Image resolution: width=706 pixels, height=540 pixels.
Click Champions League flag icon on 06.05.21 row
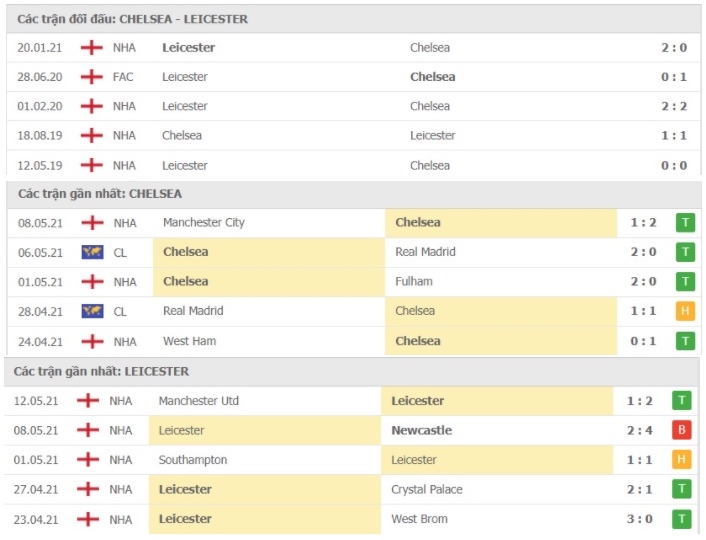(92, 252)
